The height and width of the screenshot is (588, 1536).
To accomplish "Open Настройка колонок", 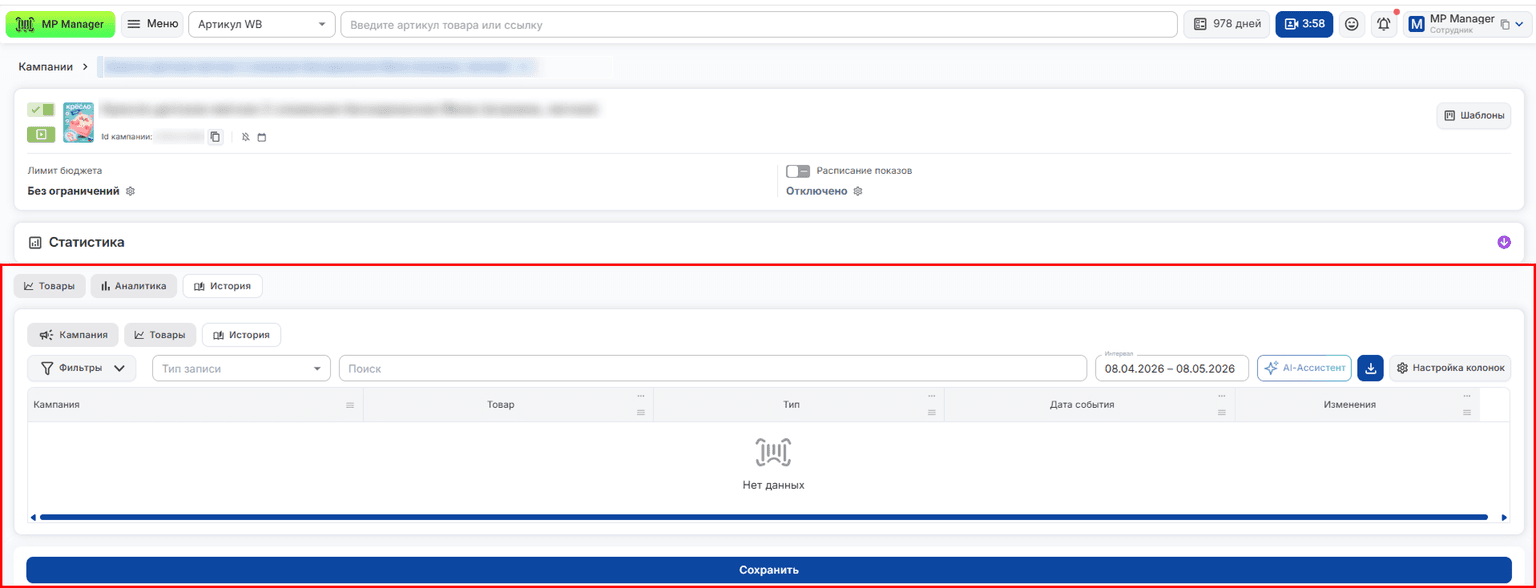I will tap(1450, 368).
